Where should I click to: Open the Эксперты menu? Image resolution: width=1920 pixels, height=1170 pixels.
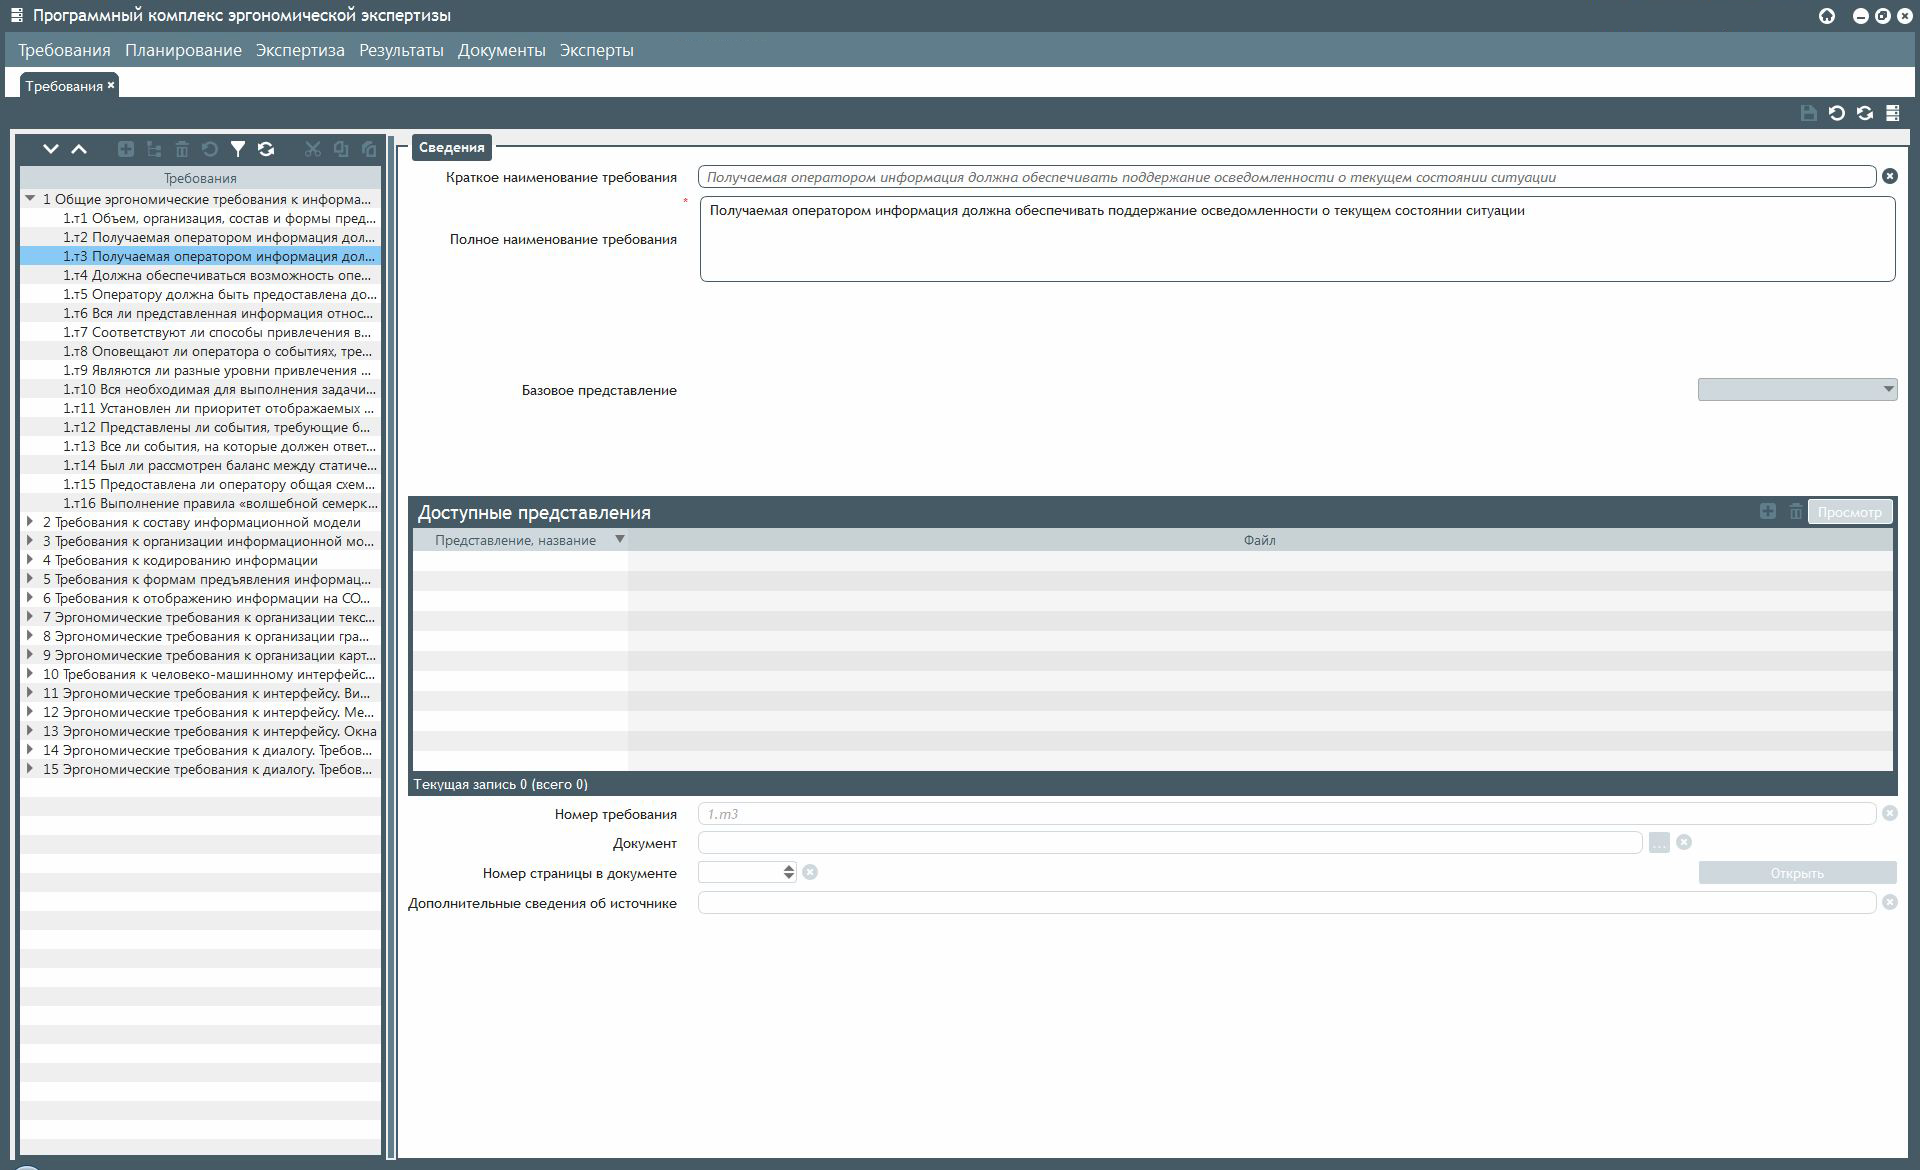coord(596,50)
